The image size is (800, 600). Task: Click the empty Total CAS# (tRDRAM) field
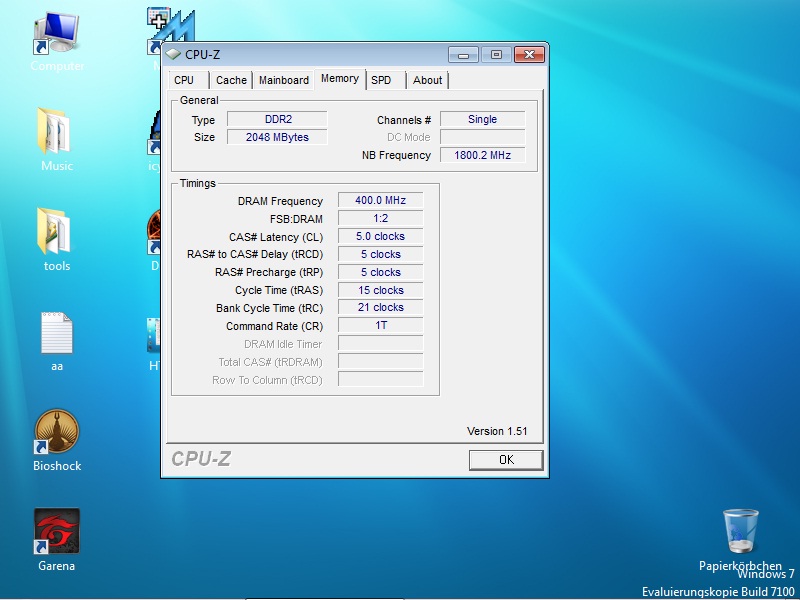pyautogui.click(x=381, y=361)
